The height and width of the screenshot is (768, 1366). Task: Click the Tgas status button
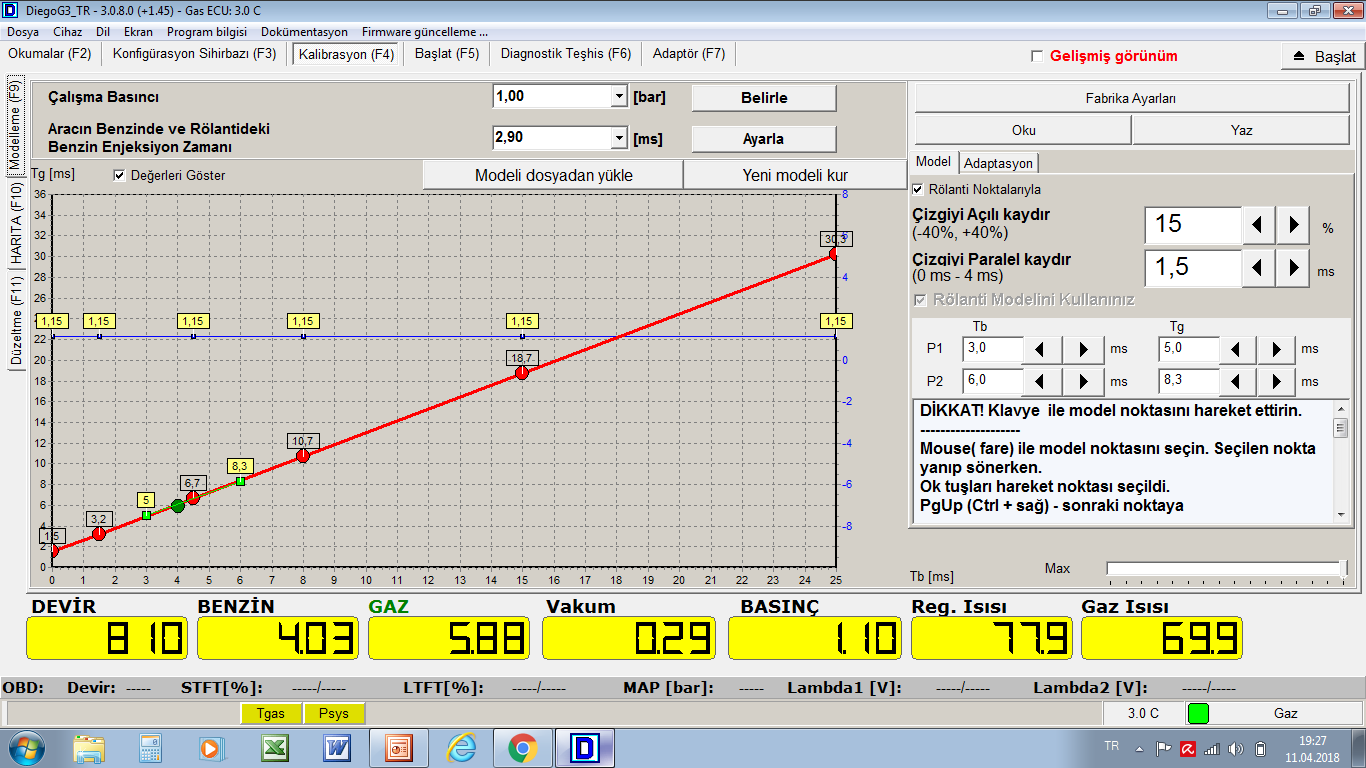pos(270,713)
